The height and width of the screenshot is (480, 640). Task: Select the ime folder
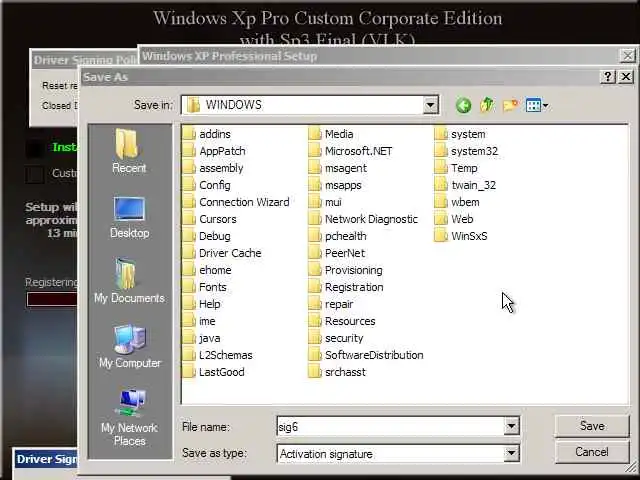pos(199,321)
